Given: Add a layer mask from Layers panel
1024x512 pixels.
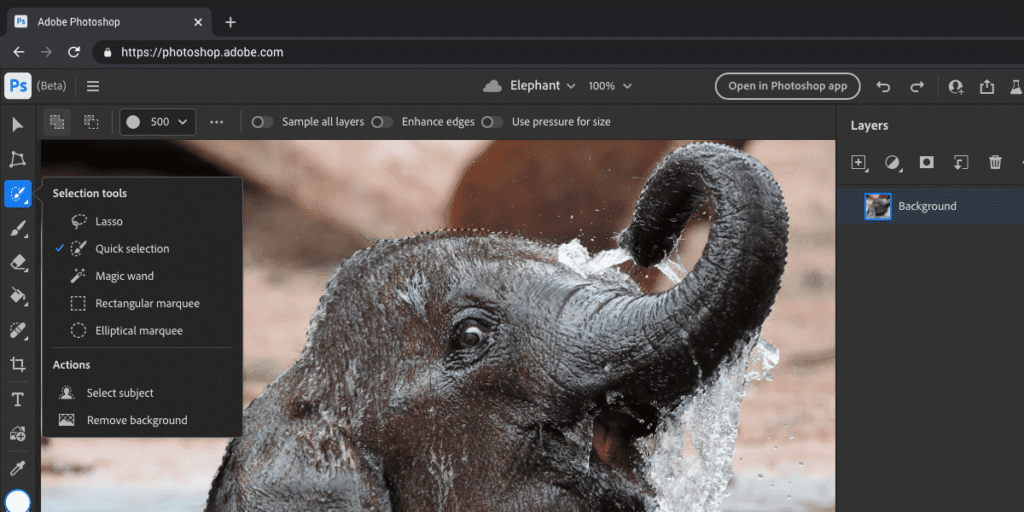Looking at the screenshot, I should [926, 162].
